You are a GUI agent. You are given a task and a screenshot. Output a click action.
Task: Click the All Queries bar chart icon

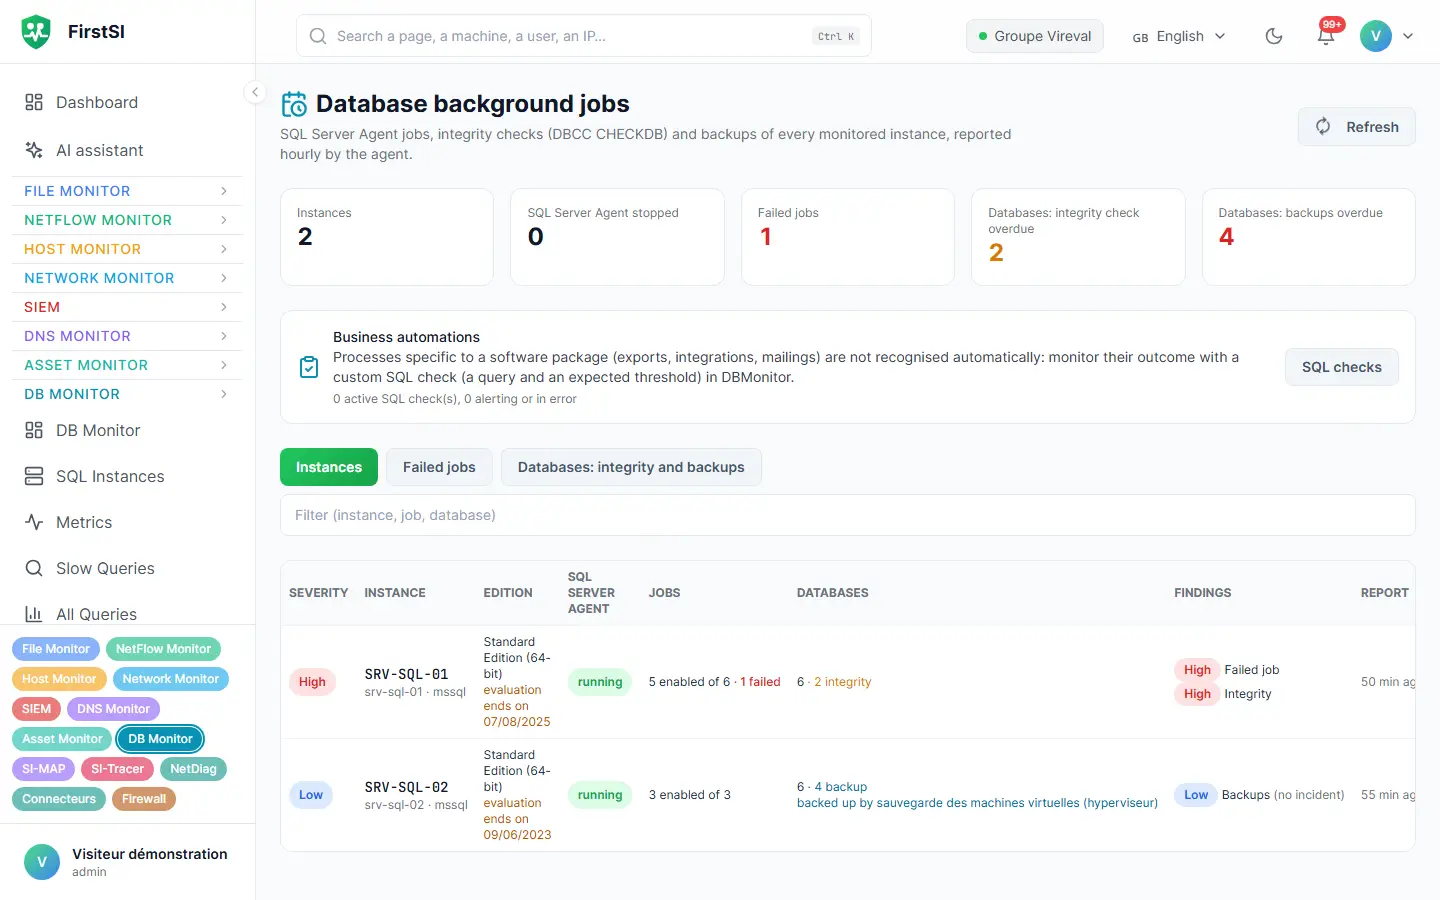(34, 614)
